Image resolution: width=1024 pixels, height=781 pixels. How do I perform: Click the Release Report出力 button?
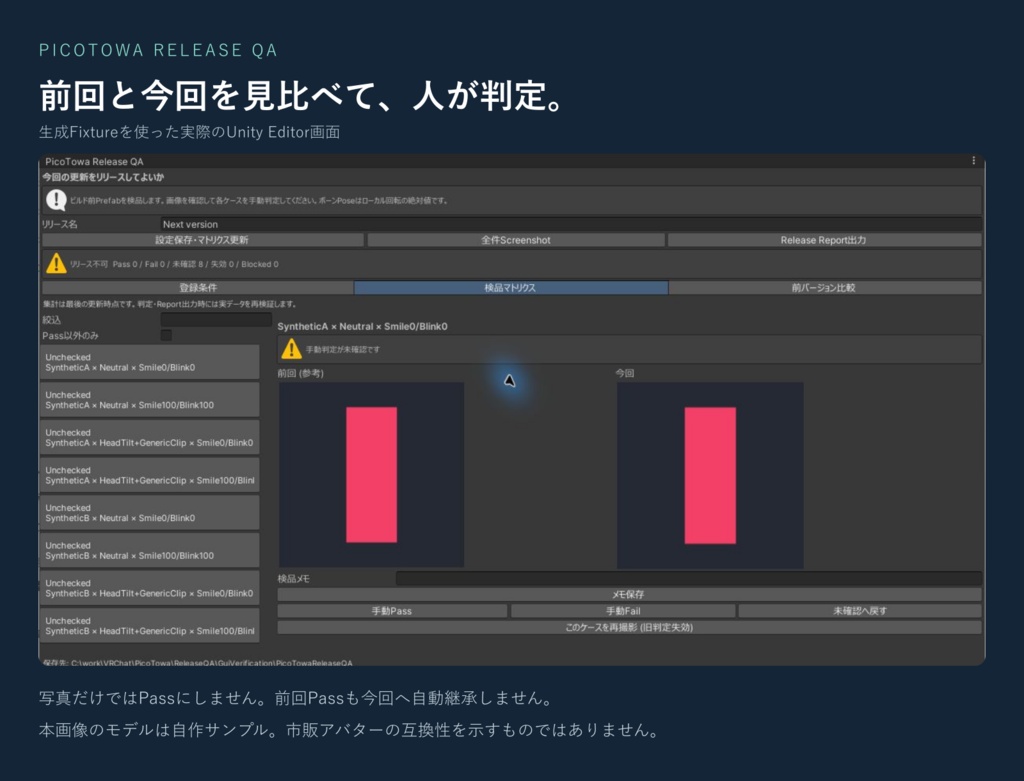pyautogui.click(x=824, y=240)
